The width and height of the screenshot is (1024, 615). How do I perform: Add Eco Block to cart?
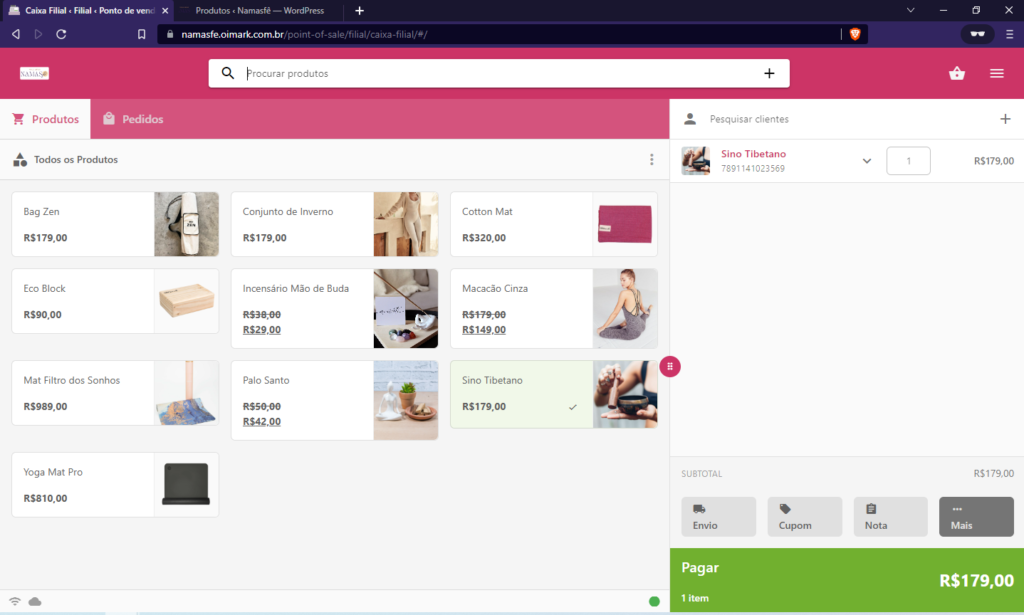click(115, 301)
